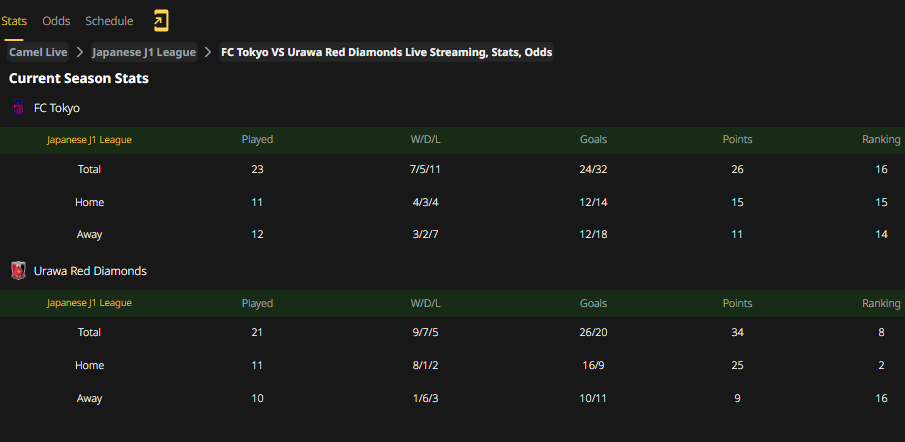
Task: Open Japanese J1 League breadcrumb link
Action: 144,53
